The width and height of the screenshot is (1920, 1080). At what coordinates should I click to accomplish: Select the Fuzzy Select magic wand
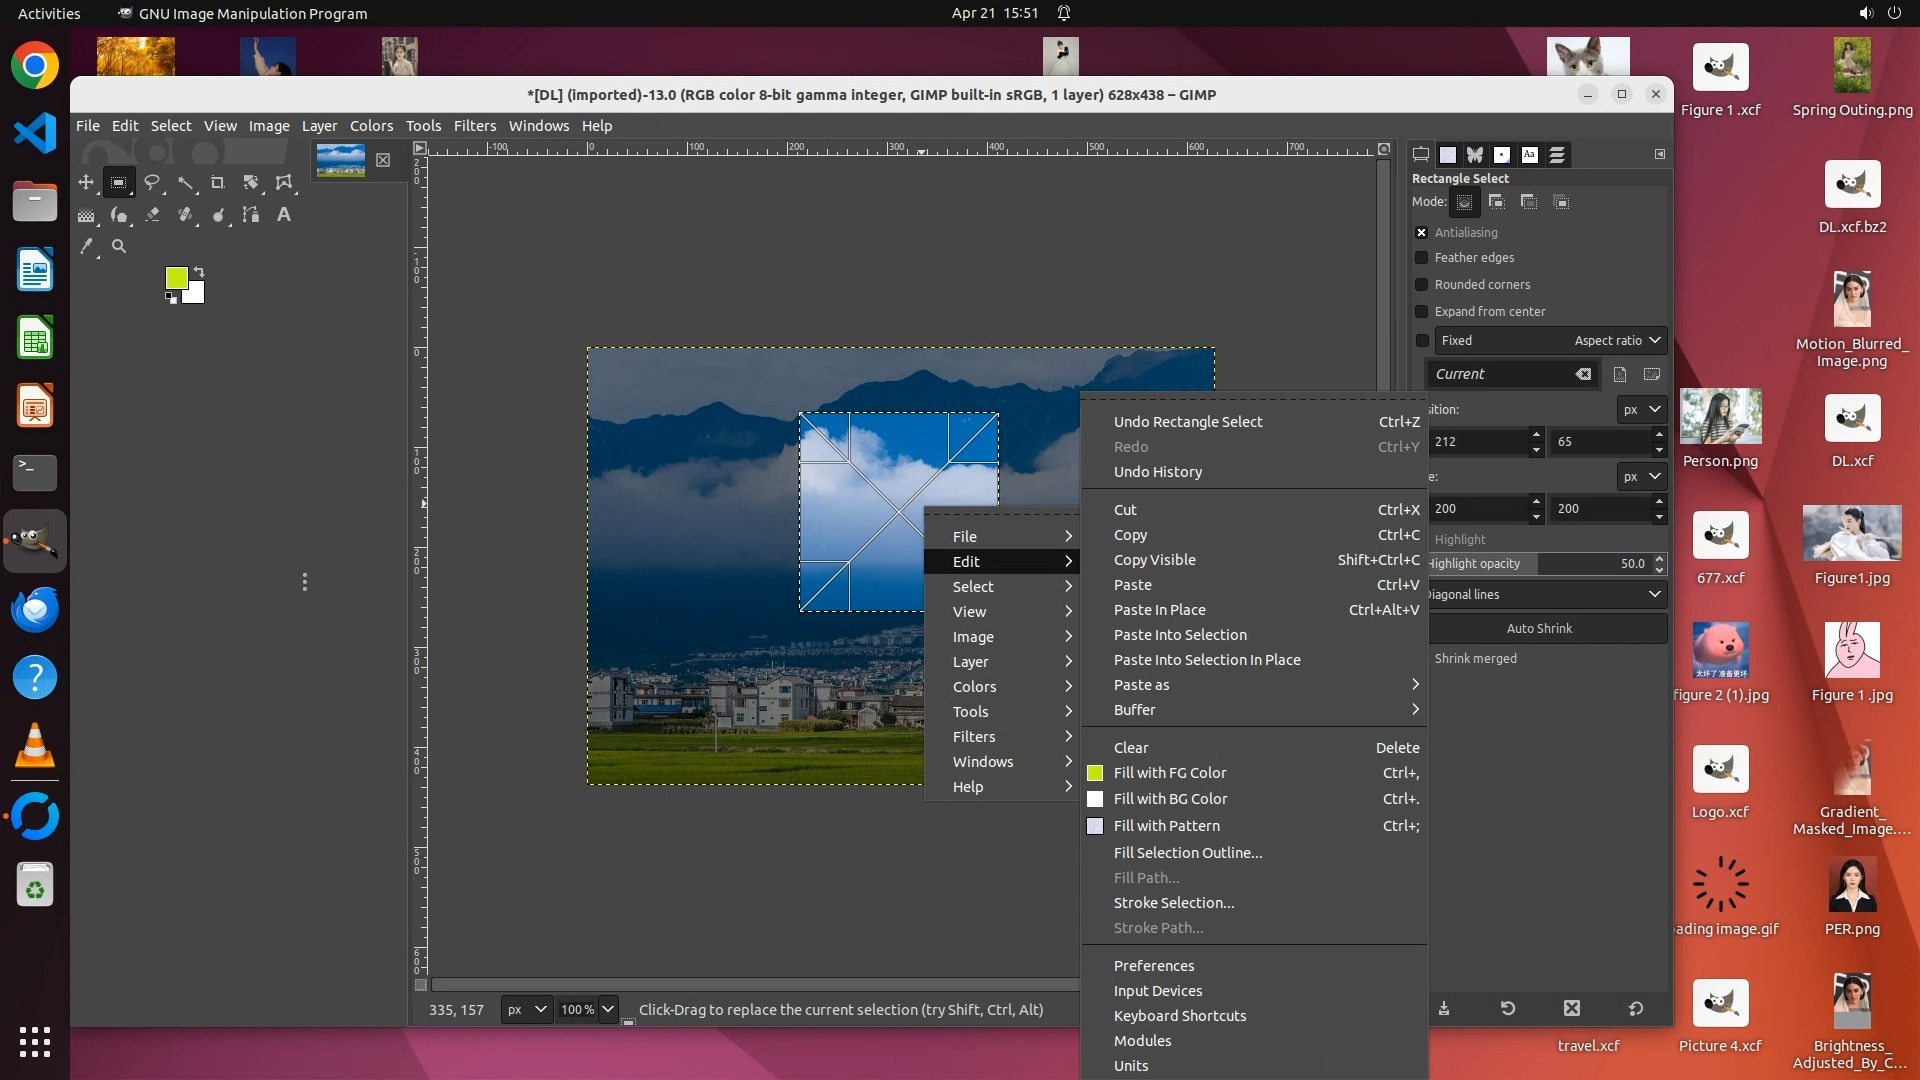coord(185,182)
